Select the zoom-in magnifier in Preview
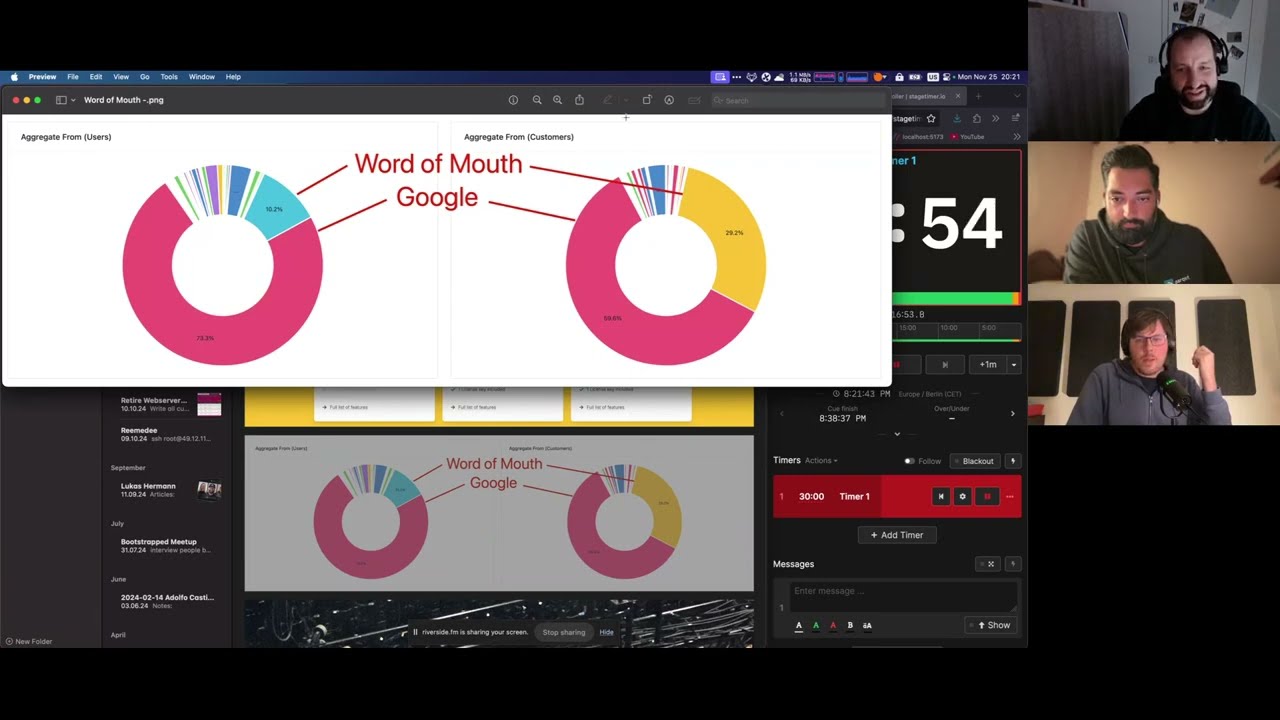The height and width of the screenshot is (720, 1280). [x=556, y=100]
